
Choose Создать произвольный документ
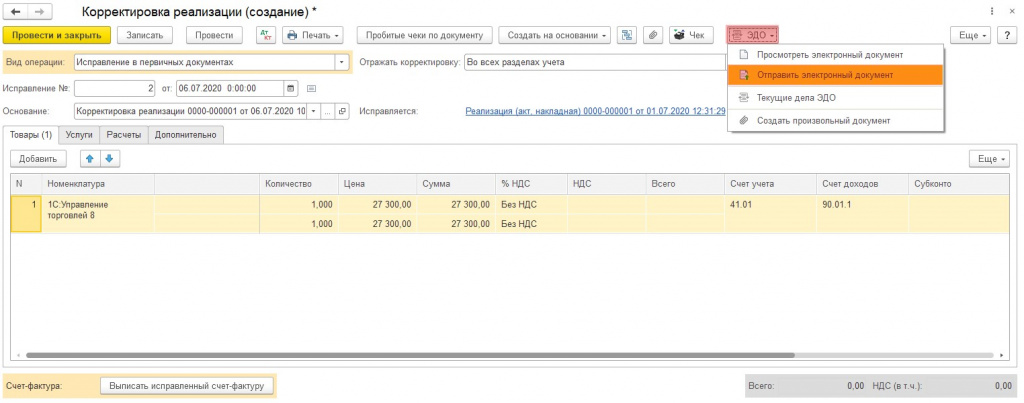pyautogui.click(x=835, y=120)
